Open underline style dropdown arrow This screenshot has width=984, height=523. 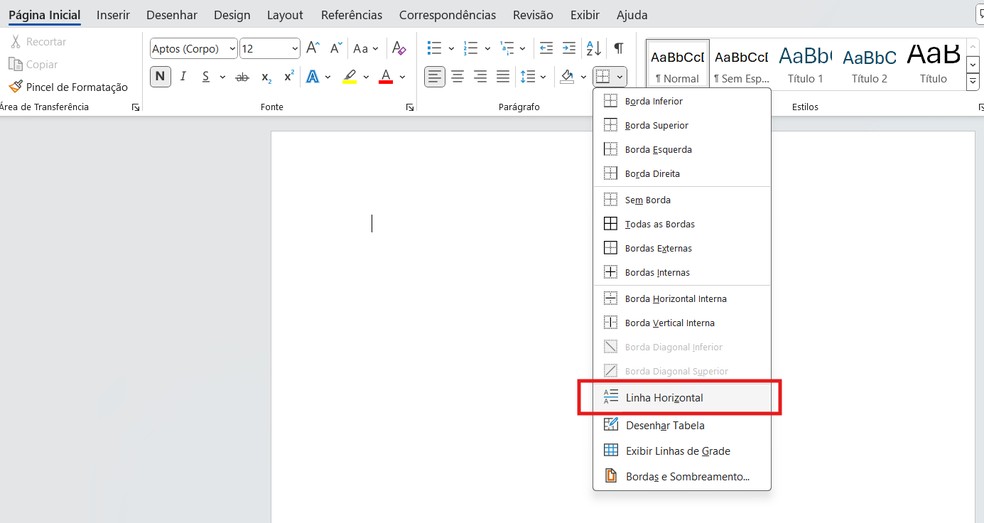[222, 77]
